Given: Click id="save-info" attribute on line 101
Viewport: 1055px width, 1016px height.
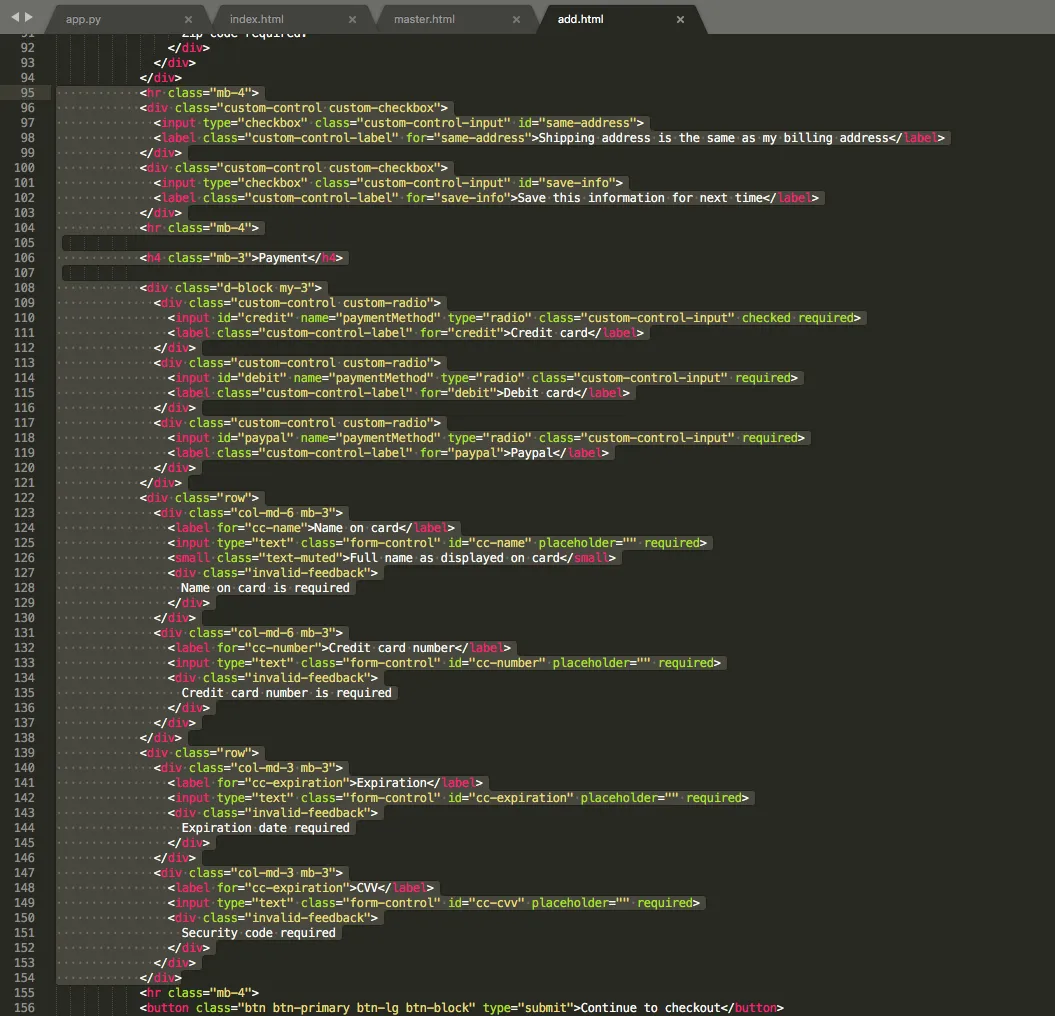Looking at the screenshot, I should pos(567,183).
